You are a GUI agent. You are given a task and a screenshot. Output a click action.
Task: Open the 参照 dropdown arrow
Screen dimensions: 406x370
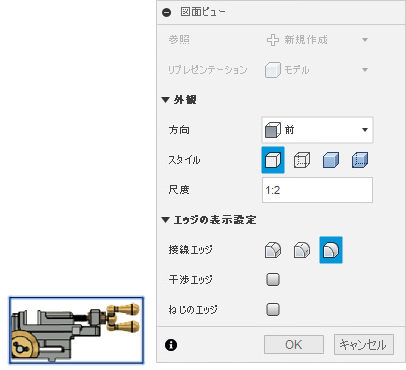(x=365, y=40)
